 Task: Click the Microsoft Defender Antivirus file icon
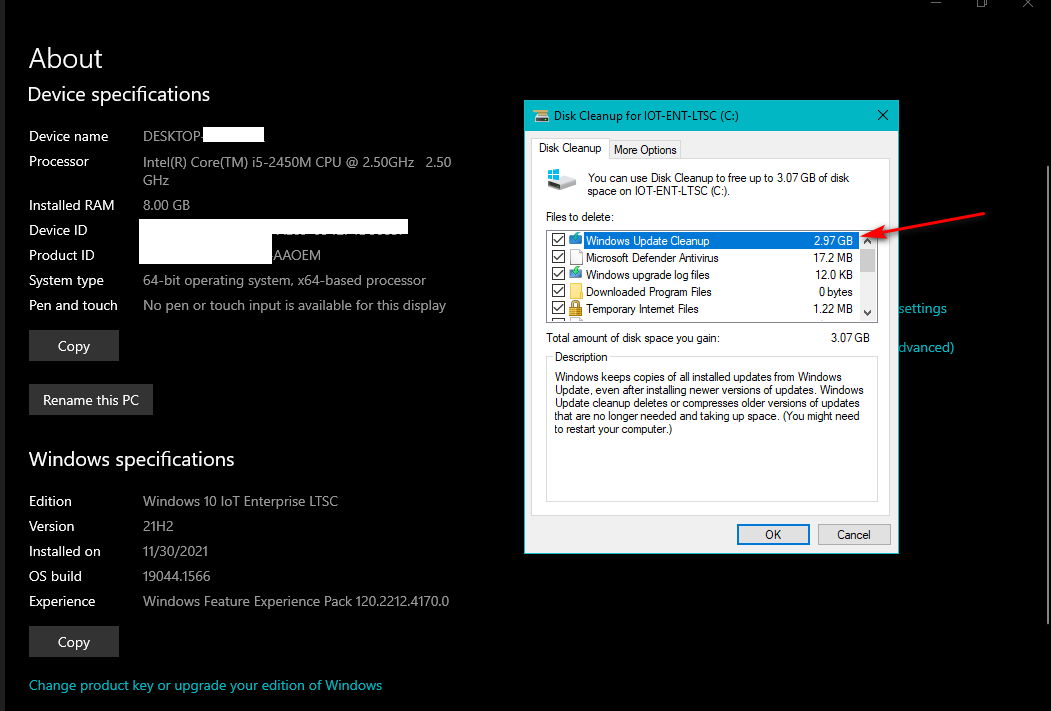(576, 257)
